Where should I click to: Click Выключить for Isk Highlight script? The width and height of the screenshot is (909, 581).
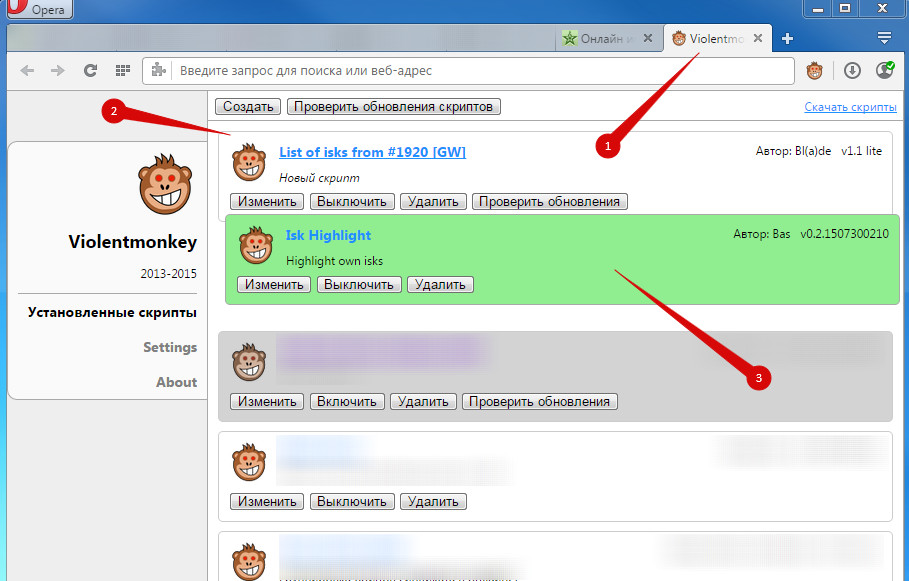coord(359,284)
